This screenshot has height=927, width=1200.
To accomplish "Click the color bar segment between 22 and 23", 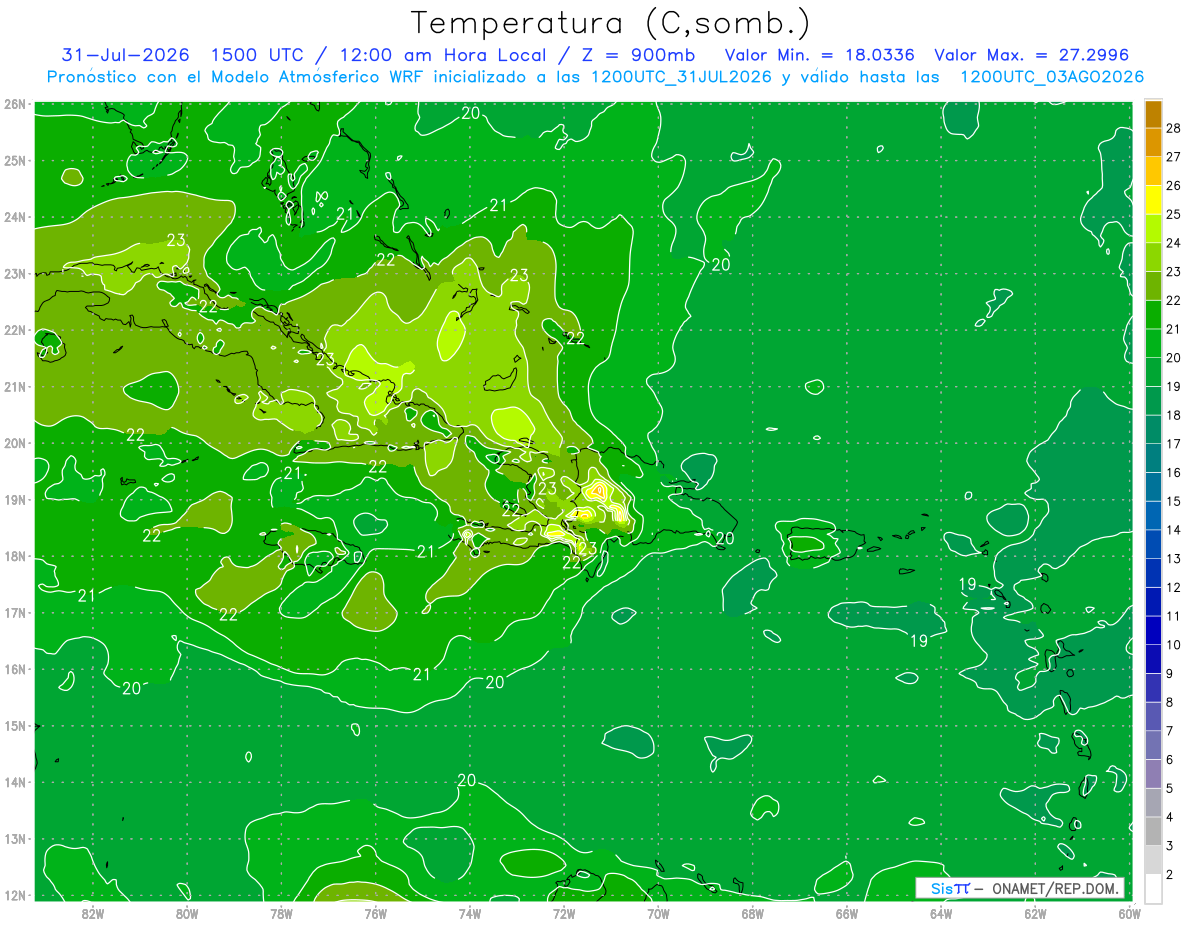I will (1153, 286).
